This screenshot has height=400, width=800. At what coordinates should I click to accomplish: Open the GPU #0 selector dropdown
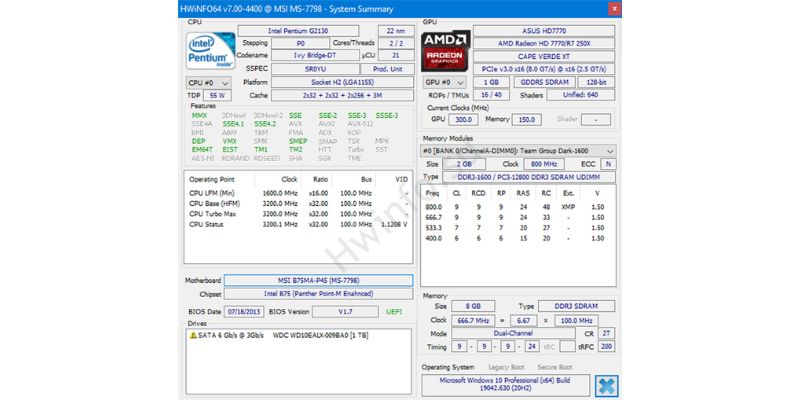pyautogui.click(x=444, y=82)
